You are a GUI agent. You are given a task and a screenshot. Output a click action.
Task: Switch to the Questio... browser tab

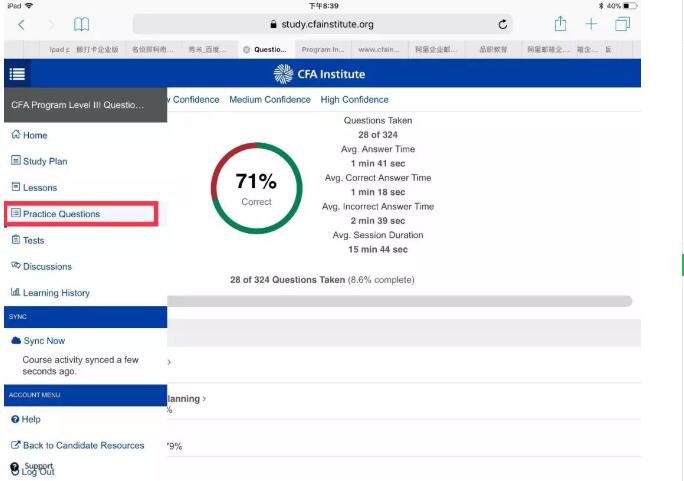click(266, 49)
